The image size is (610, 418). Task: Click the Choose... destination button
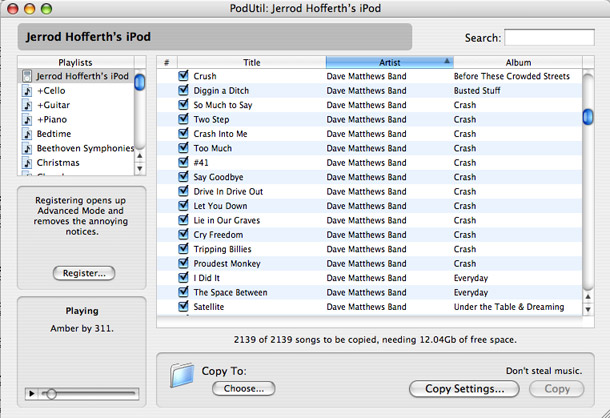tap(244, 388)
